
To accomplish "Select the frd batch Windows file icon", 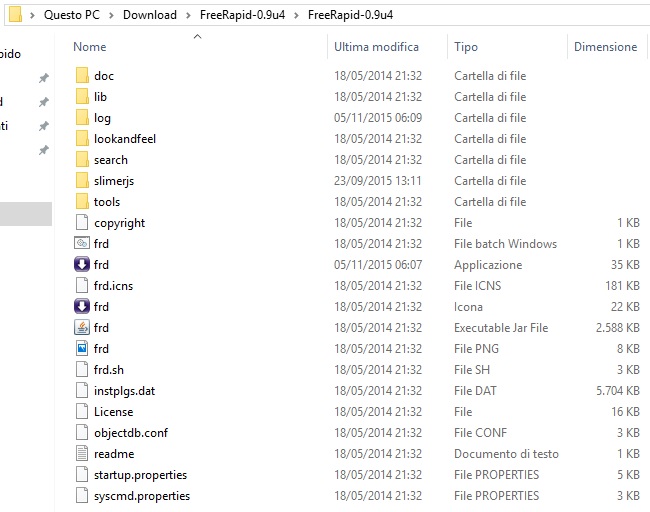I will (82, 244).
